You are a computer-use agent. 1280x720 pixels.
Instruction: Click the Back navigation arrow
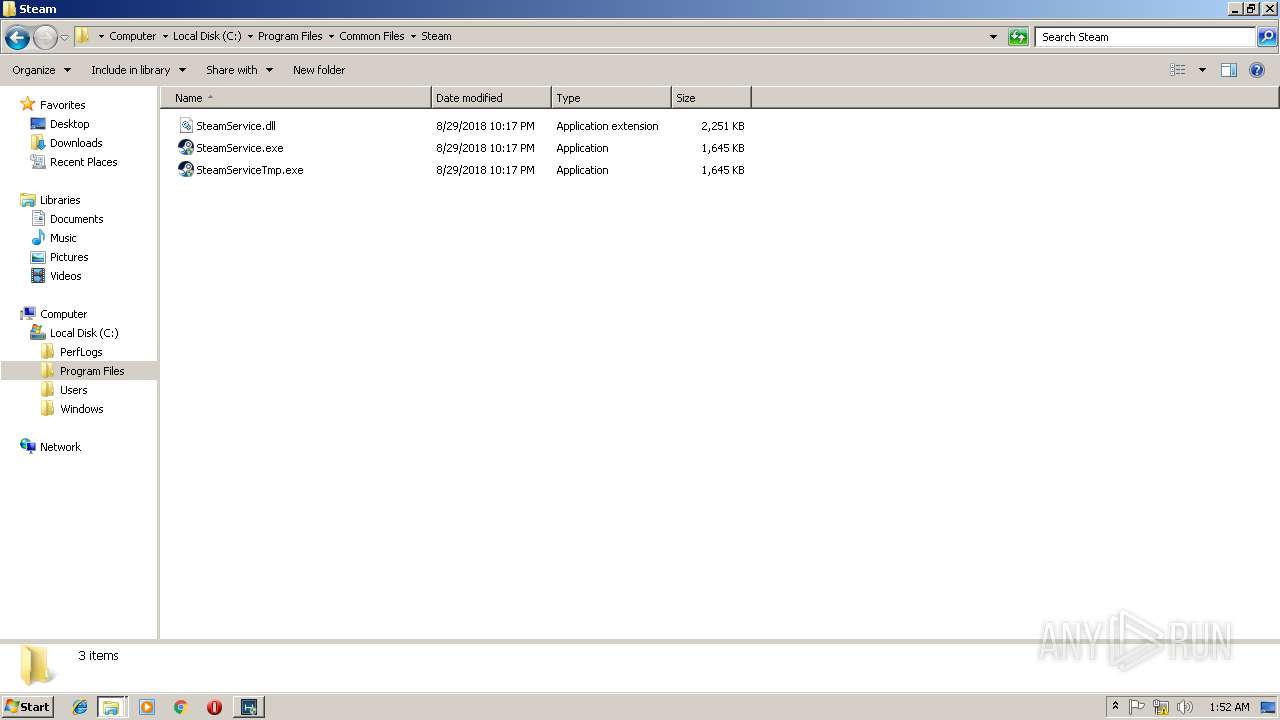(x=17, y=38)
